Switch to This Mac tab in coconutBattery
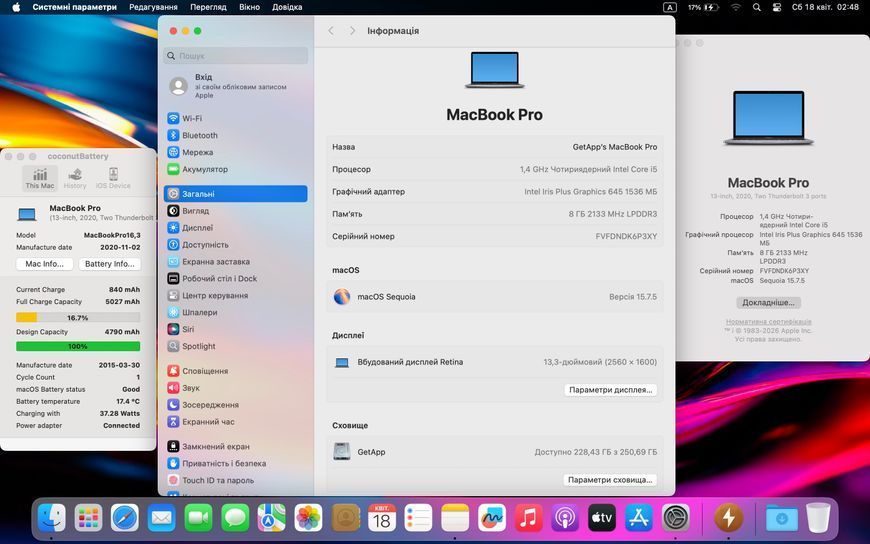Image resolution: width=870 pixels, height=544 pixels. point(40,179)
